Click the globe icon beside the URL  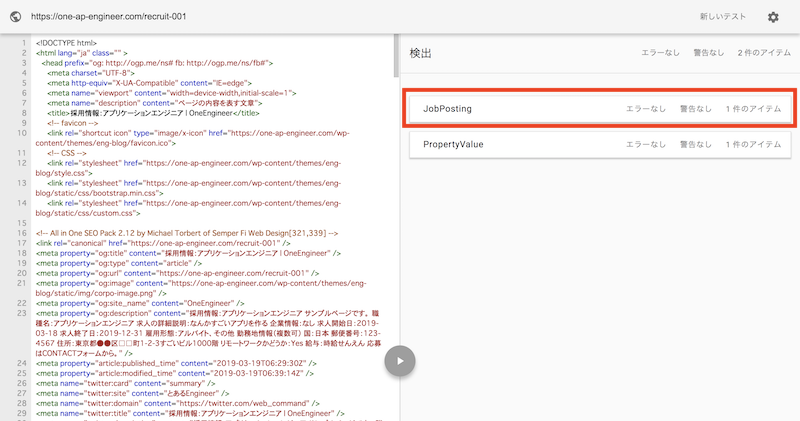pyautogui.click(x=16, y=16)
